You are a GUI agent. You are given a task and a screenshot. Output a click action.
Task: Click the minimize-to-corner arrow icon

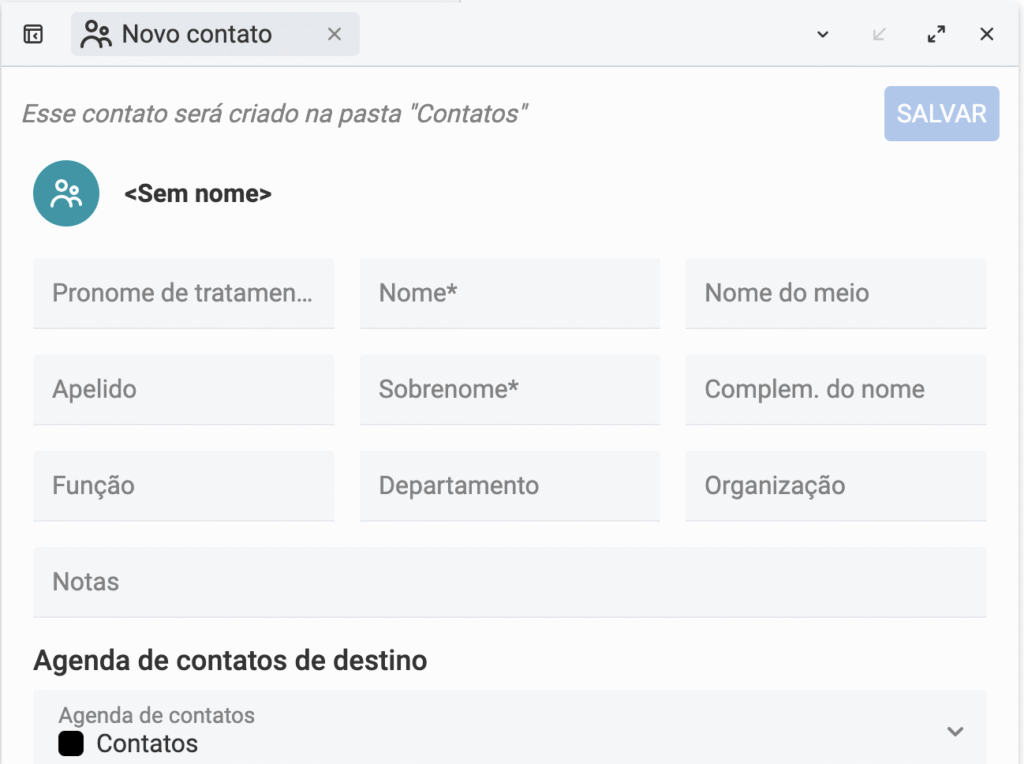click(x=879, y=34)
